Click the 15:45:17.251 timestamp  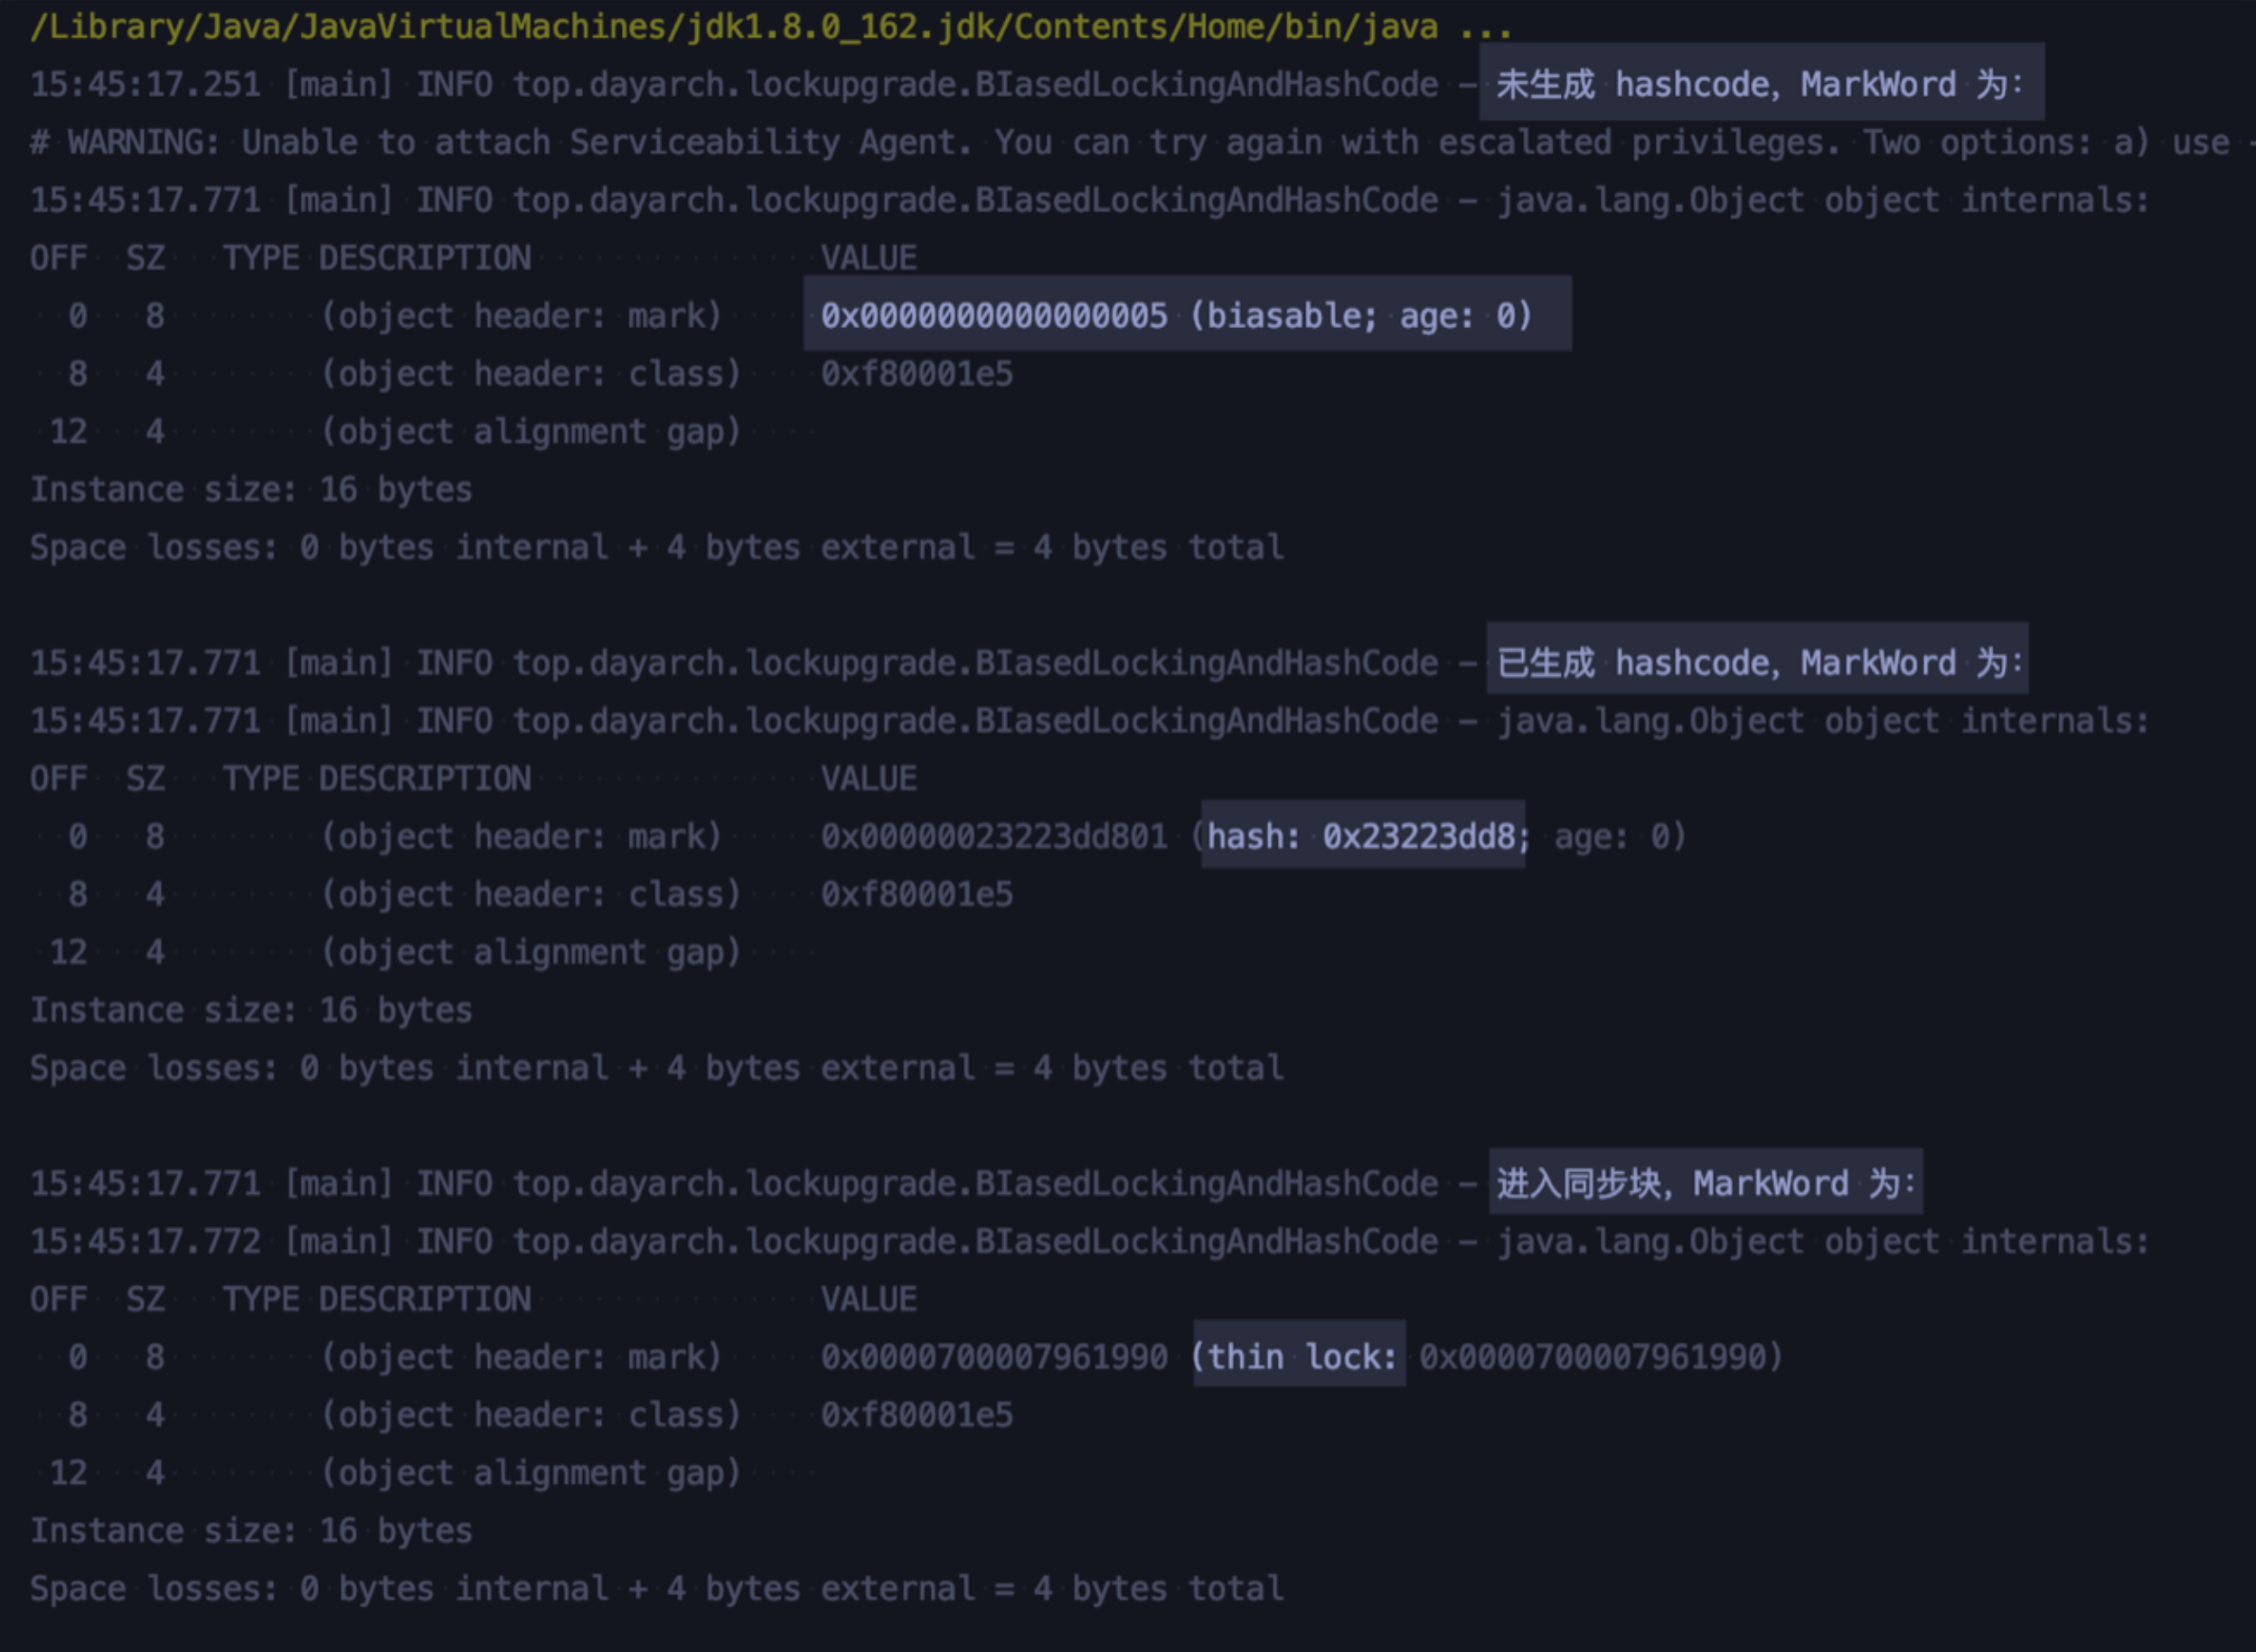pos(145,84)
